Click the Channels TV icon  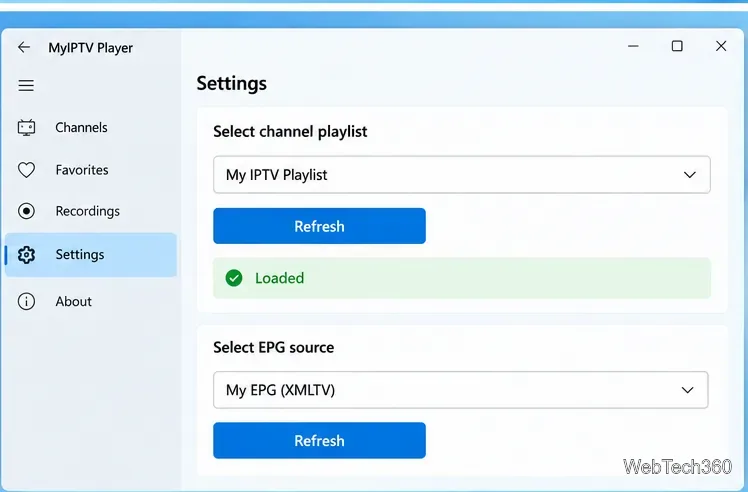coord(26,127)
